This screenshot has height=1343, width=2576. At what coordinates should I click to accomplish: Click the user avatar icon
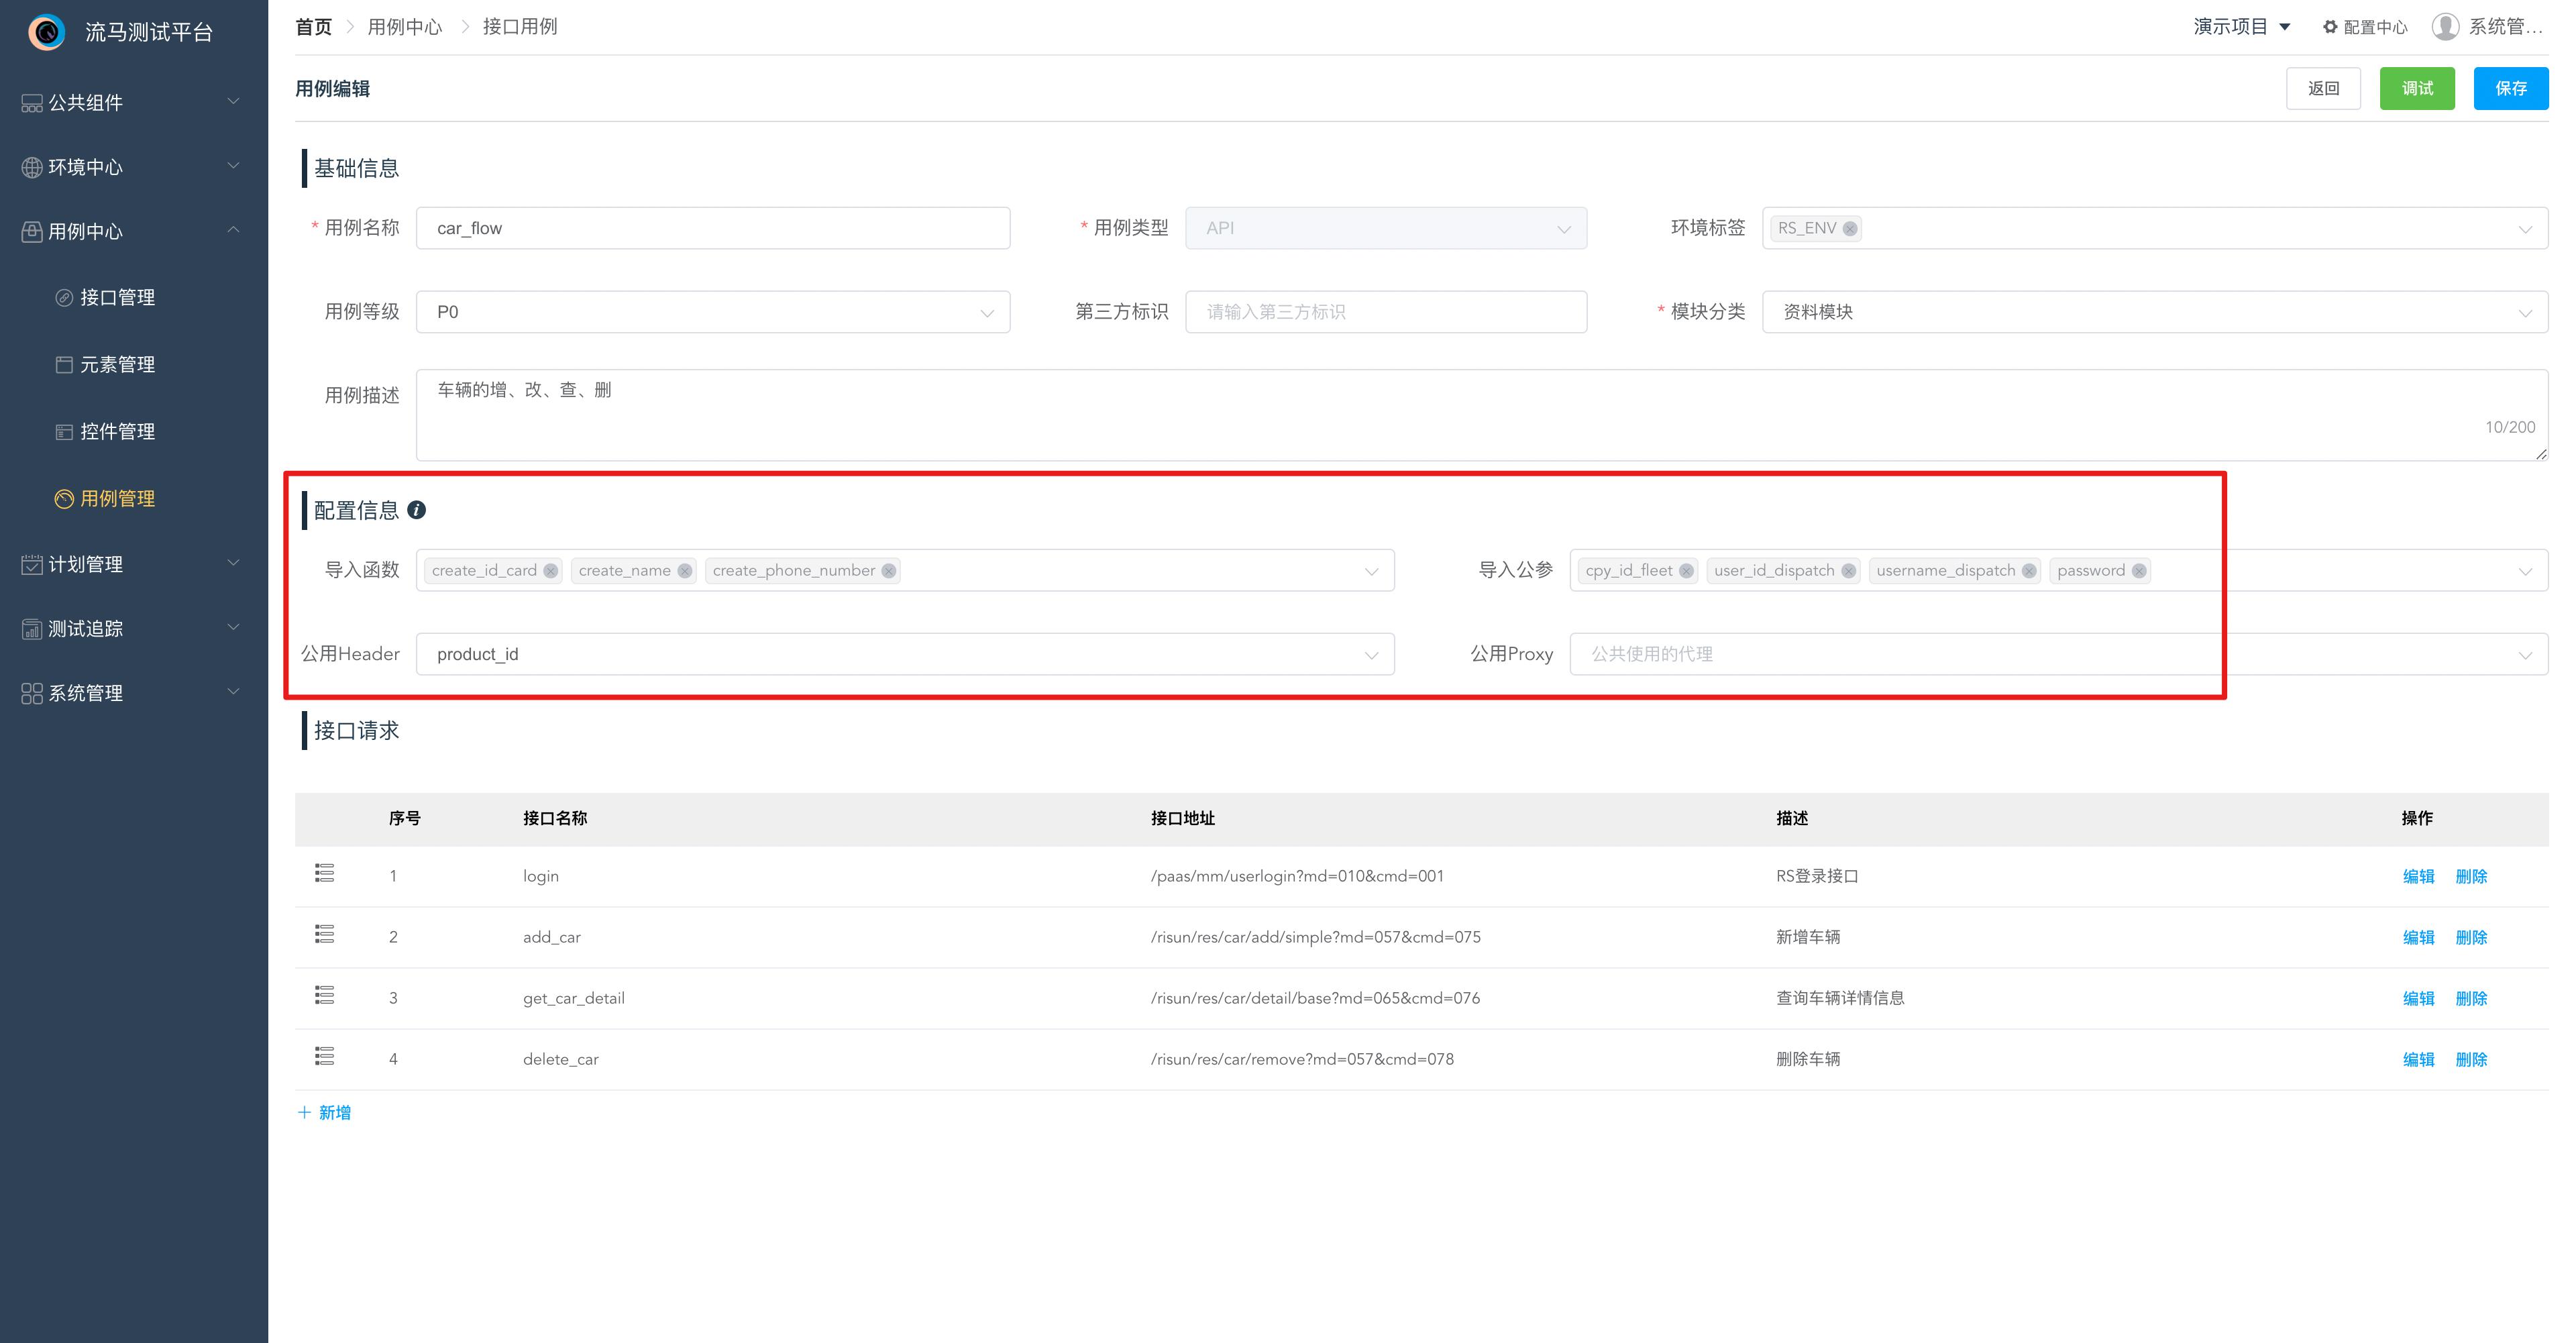pos(2445,27)
